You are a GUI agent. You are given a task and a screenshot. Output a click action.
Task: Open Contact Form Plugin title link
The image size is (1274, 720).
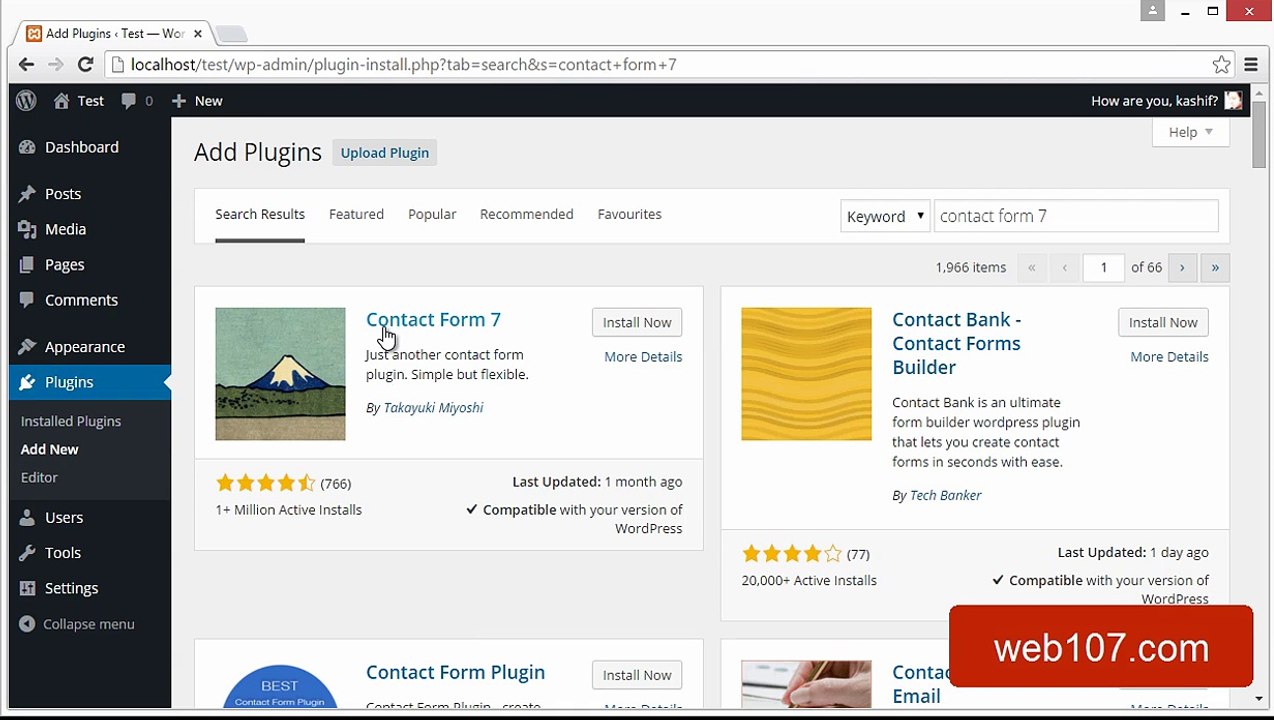455,672
